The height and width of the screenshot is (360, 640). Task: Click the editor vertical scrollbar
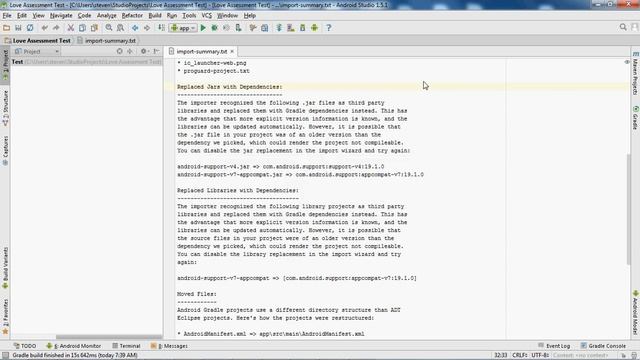pos(628,209)
